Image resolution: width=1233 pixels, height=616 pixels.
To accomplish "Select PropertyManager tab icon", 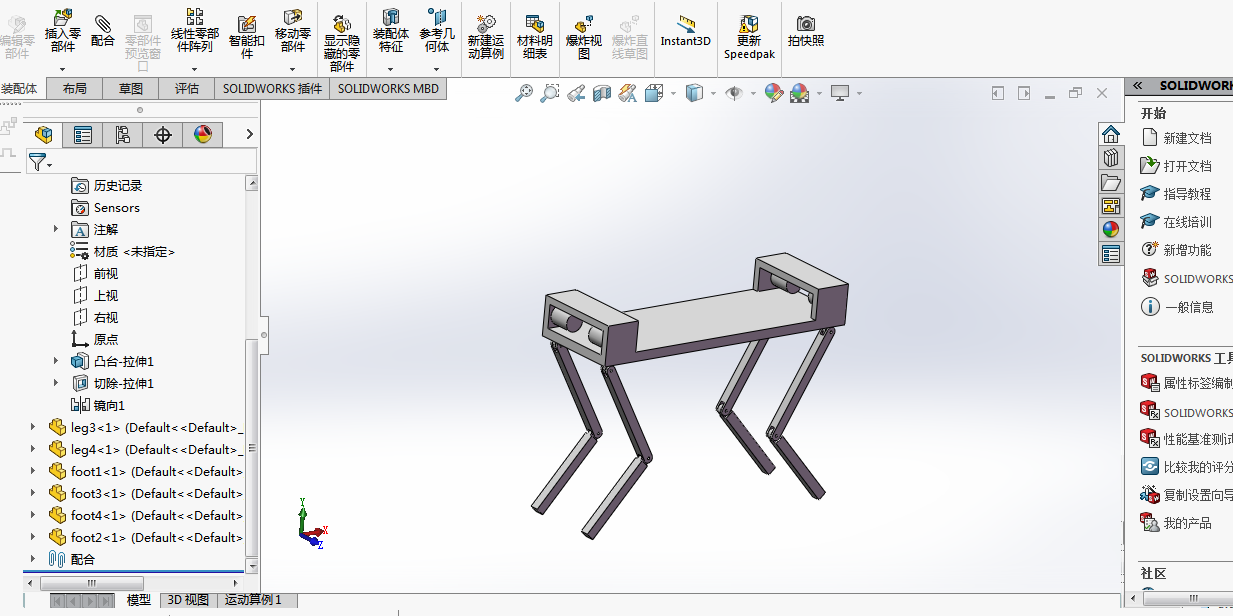I will (83, 134).
